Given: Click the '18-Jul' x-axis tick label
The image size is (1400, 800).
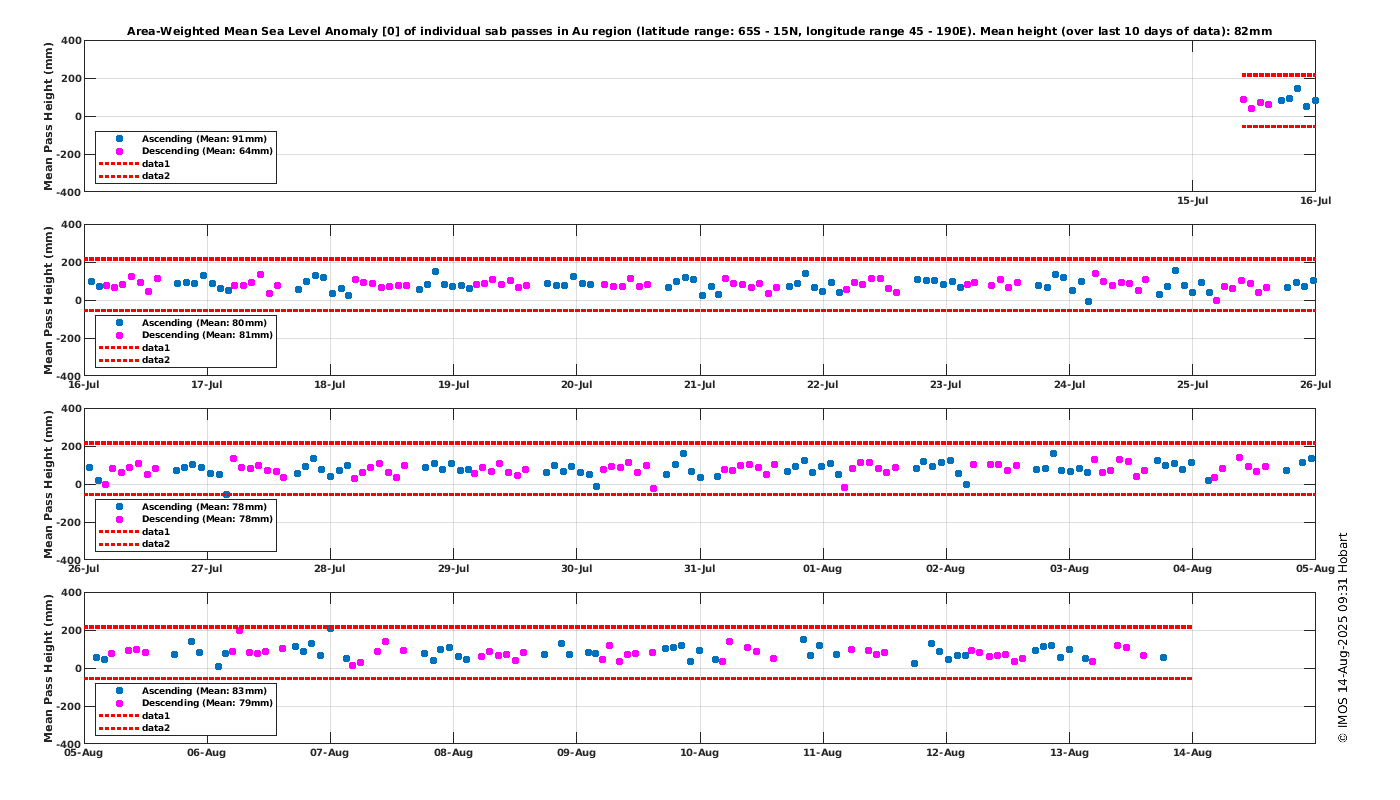Looking at the screenshot, I should [x=330, y=385].
